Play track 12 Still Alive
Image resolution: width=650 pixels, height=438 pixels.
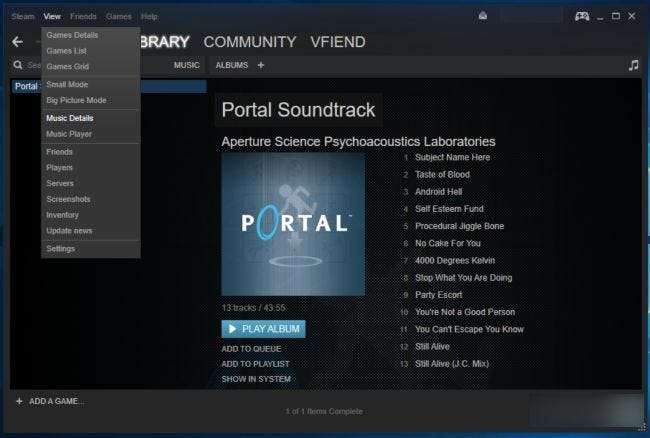click(432, 346)
